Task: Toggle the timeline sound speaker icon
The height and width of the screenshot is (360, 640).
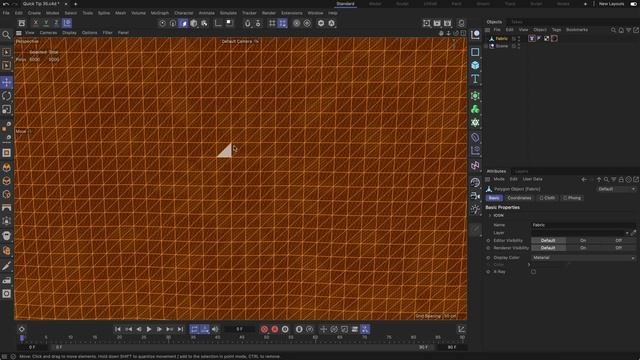Action: point(215,329)
